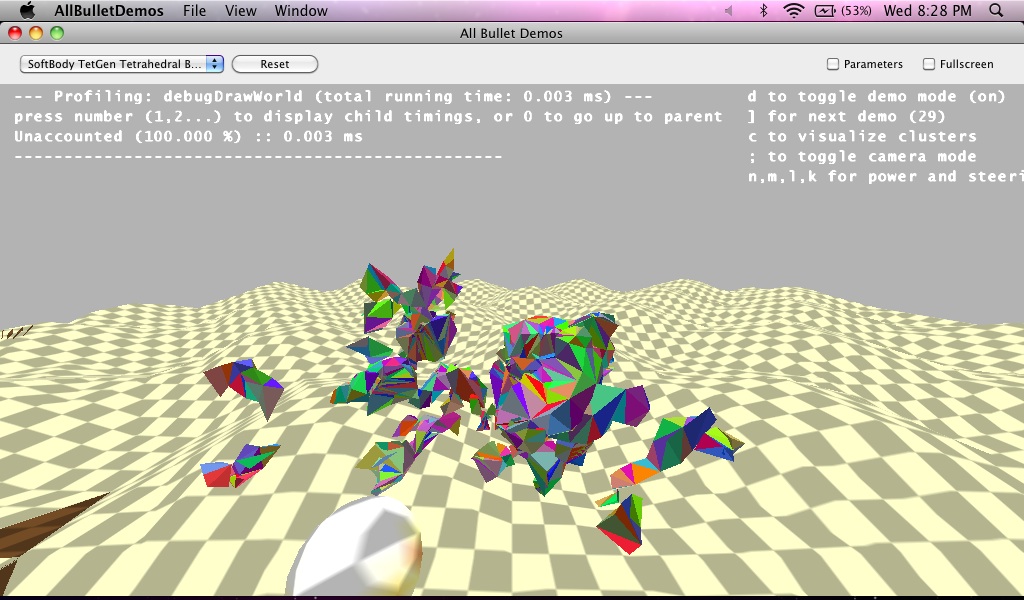1024x600 pixels.
Task: Open the Window menu
Action: click(x=301, y=10)
